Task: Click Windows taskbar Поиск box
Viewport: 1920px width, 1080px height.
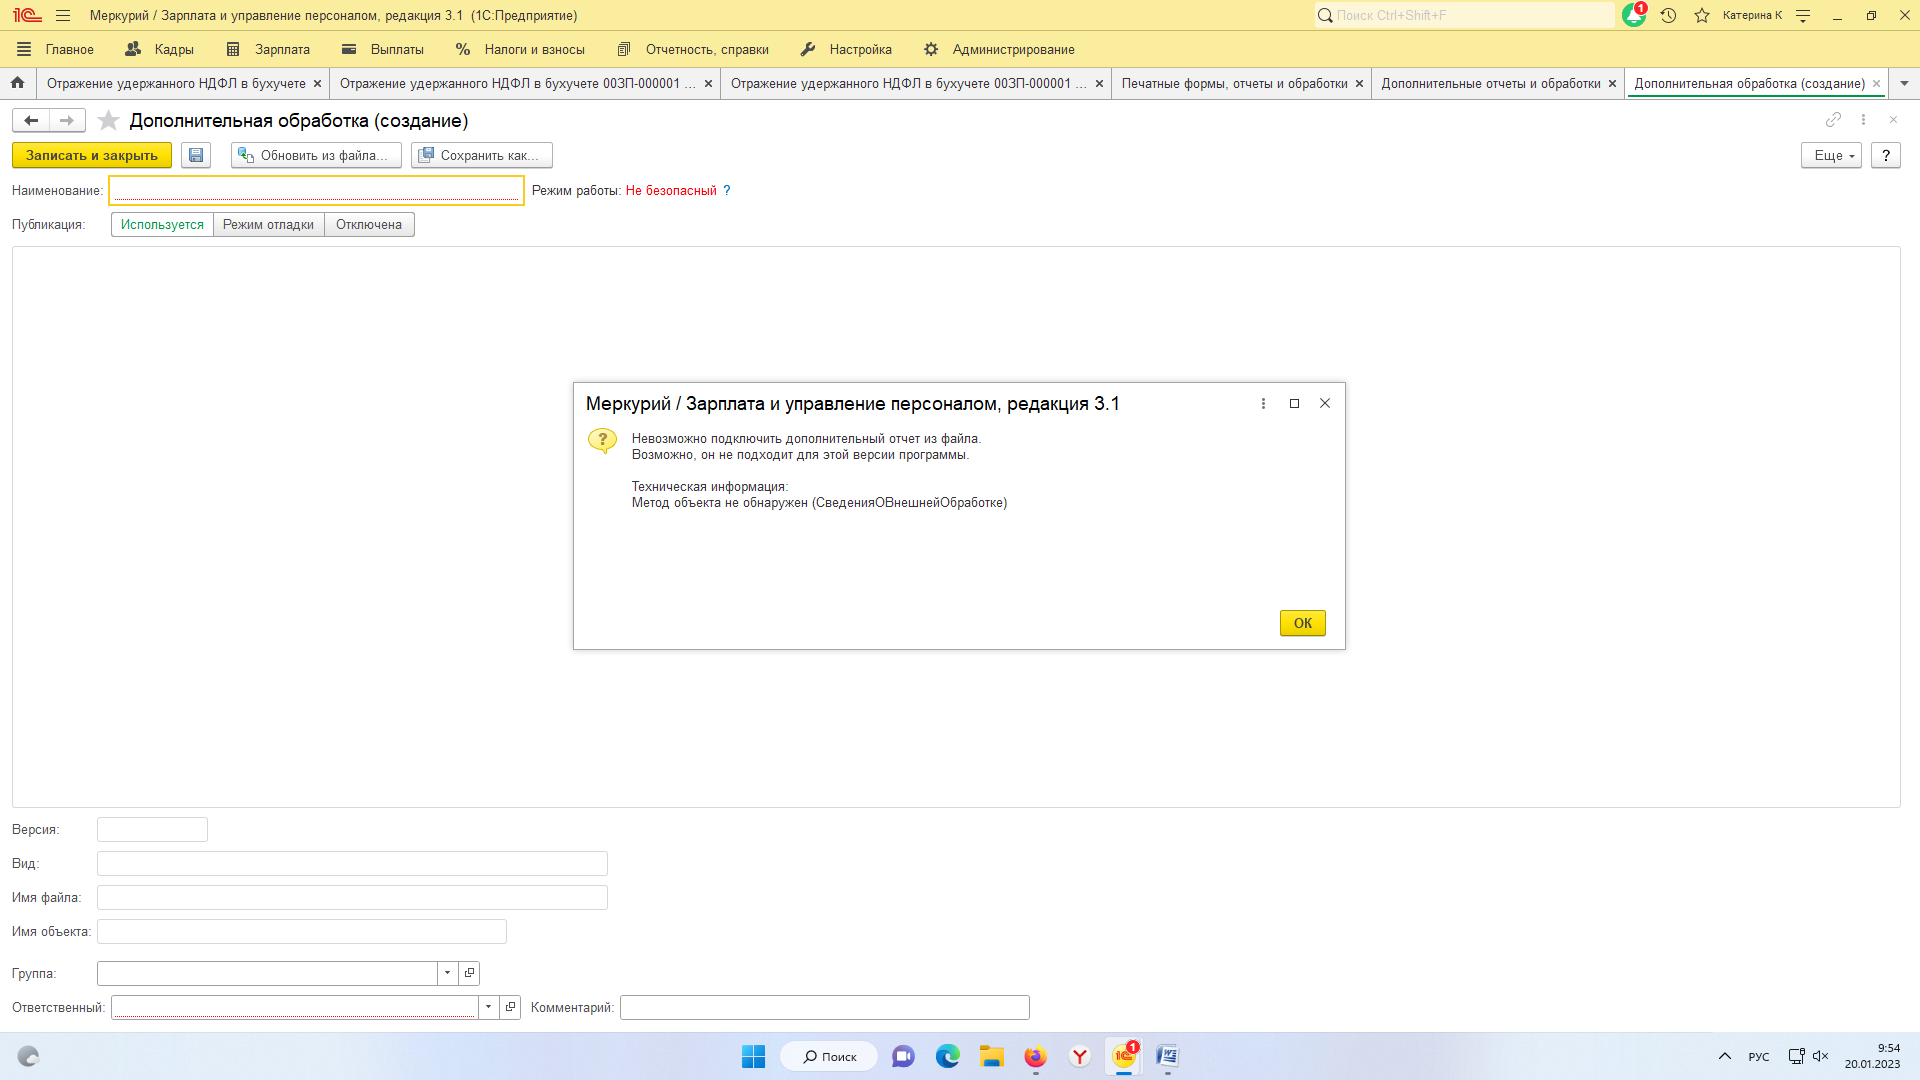Action: [829, 1056]
